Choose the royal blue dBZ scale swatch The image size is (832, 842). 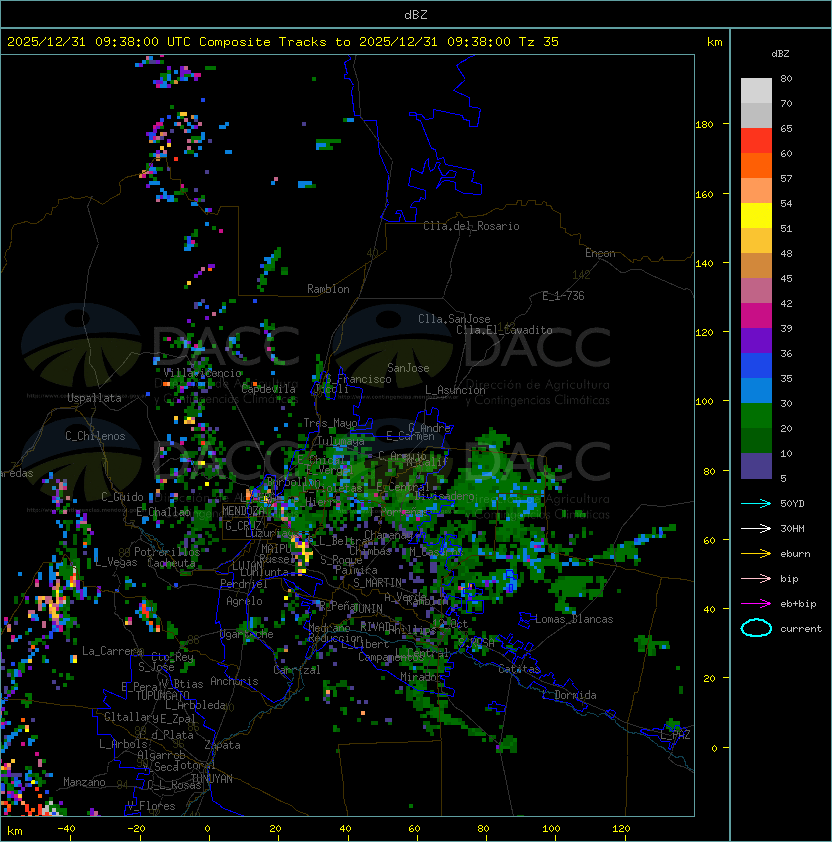tap(756, 366)
